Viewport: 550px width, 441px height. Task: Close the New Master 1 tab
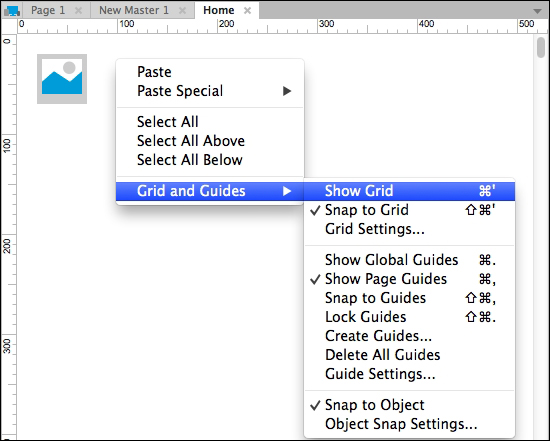click(182, 11)
